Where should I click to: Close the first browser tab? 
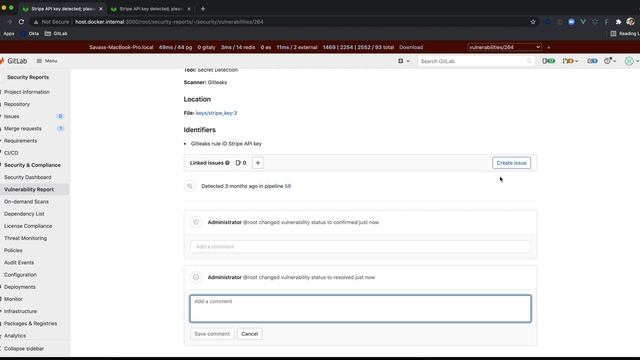[101, 9]
